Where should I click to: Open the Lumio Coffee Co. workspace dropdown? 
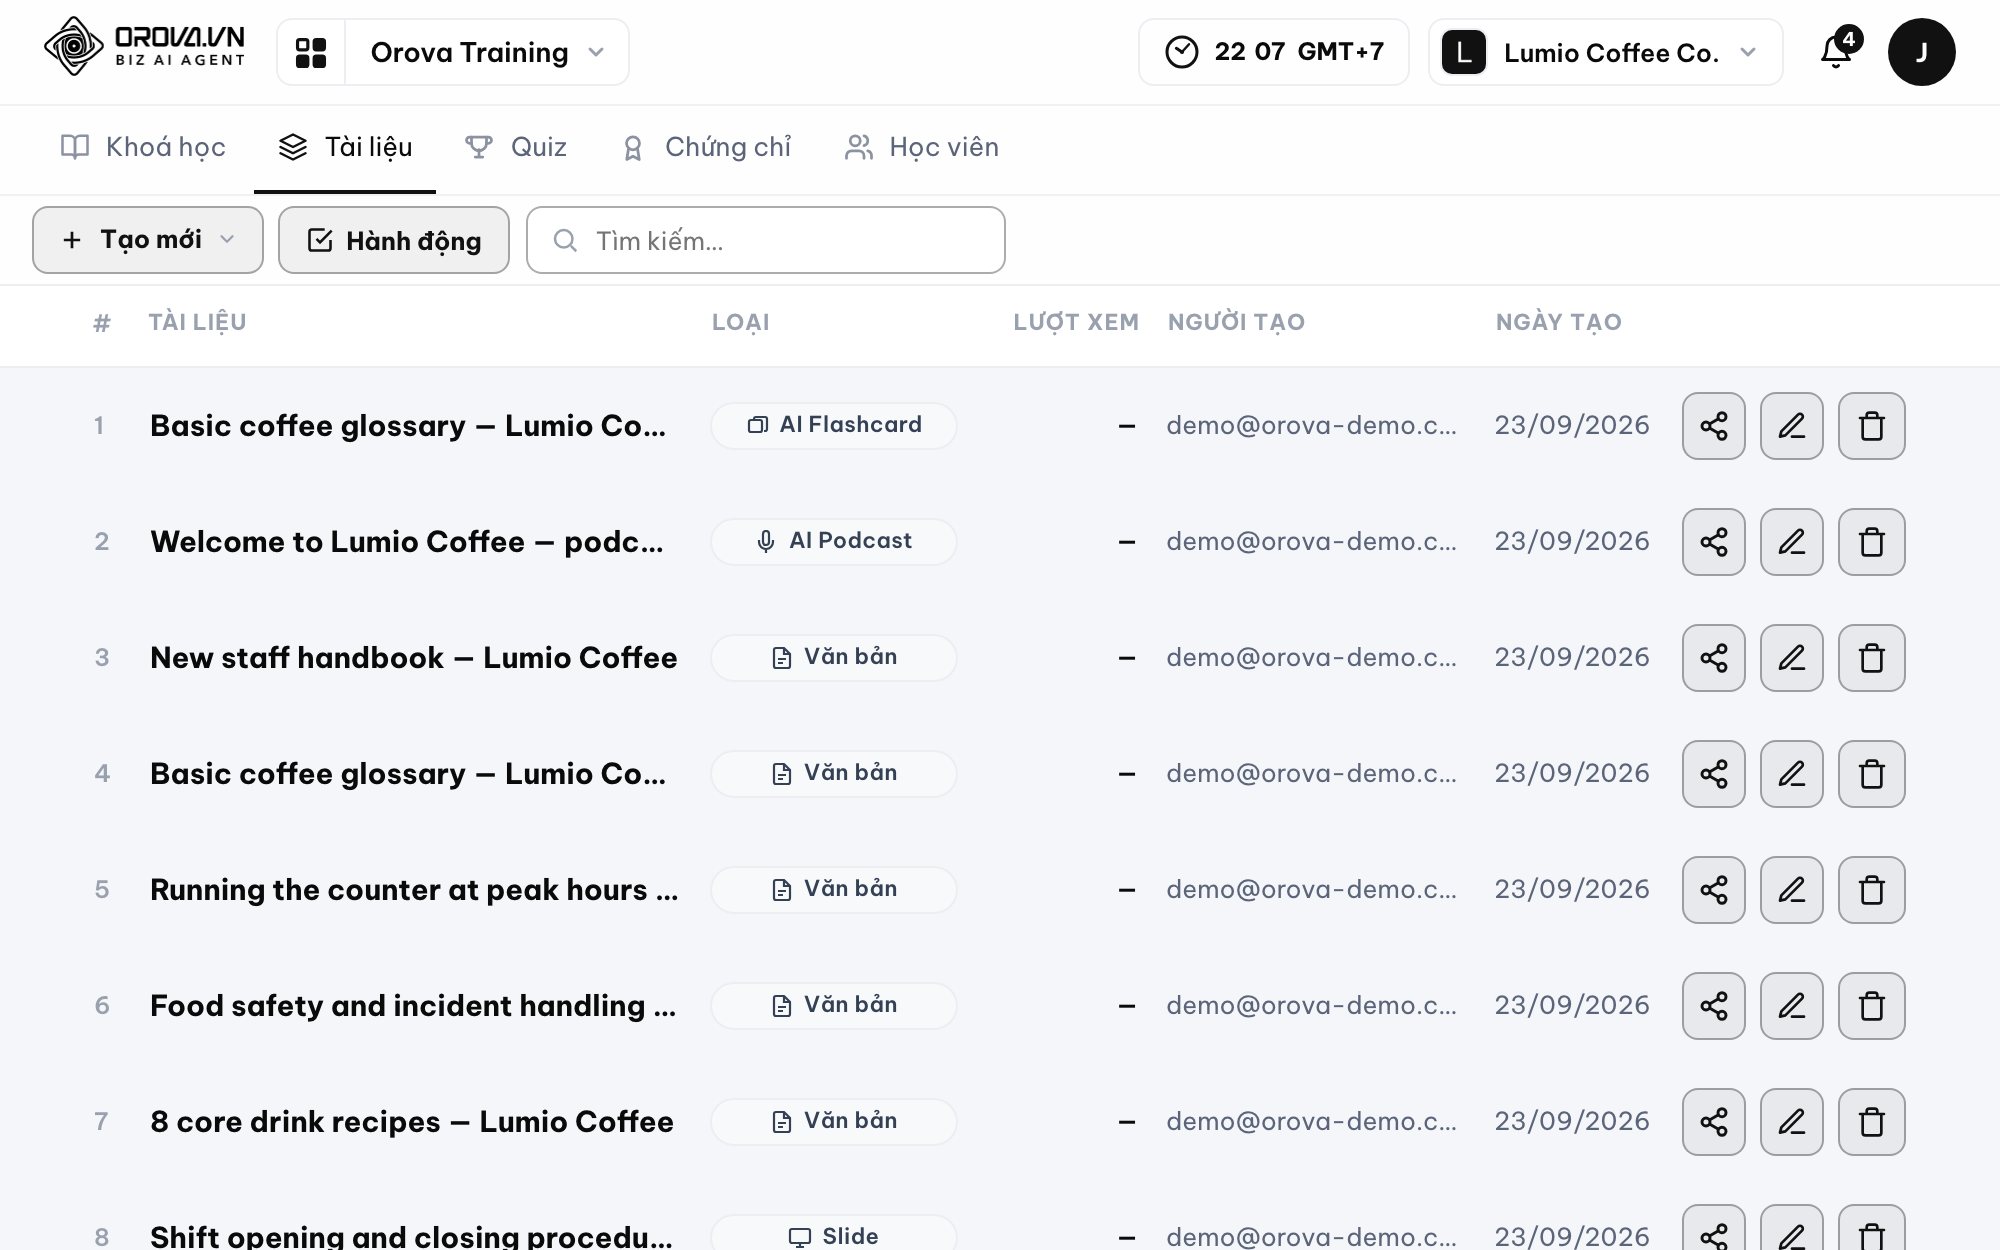pos(1605,52)
